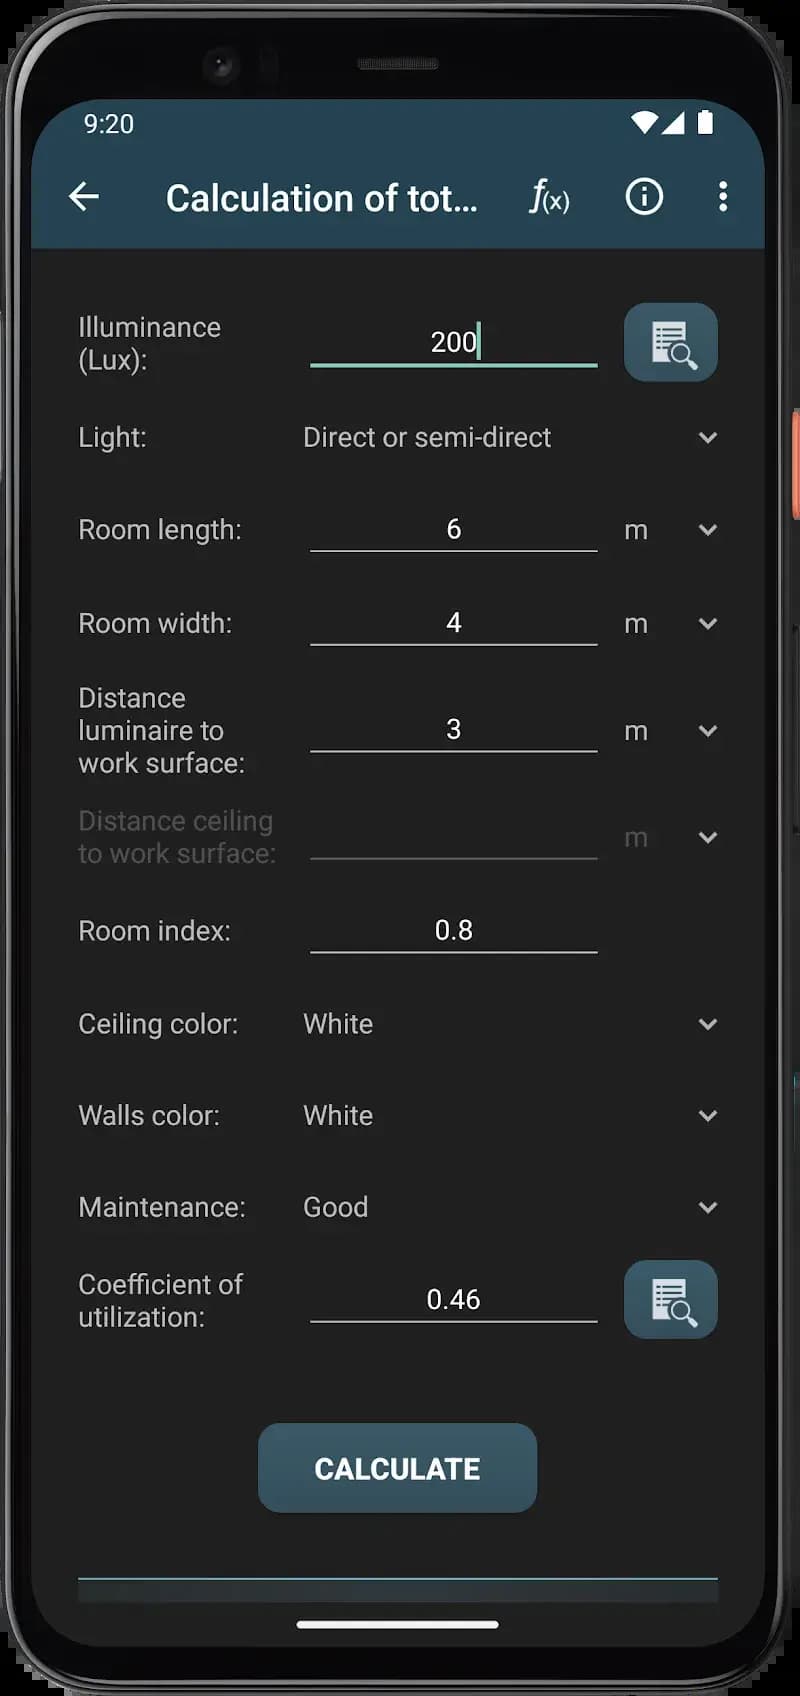
Task: Expand the Light type dropdown
Action: (707, 438)
